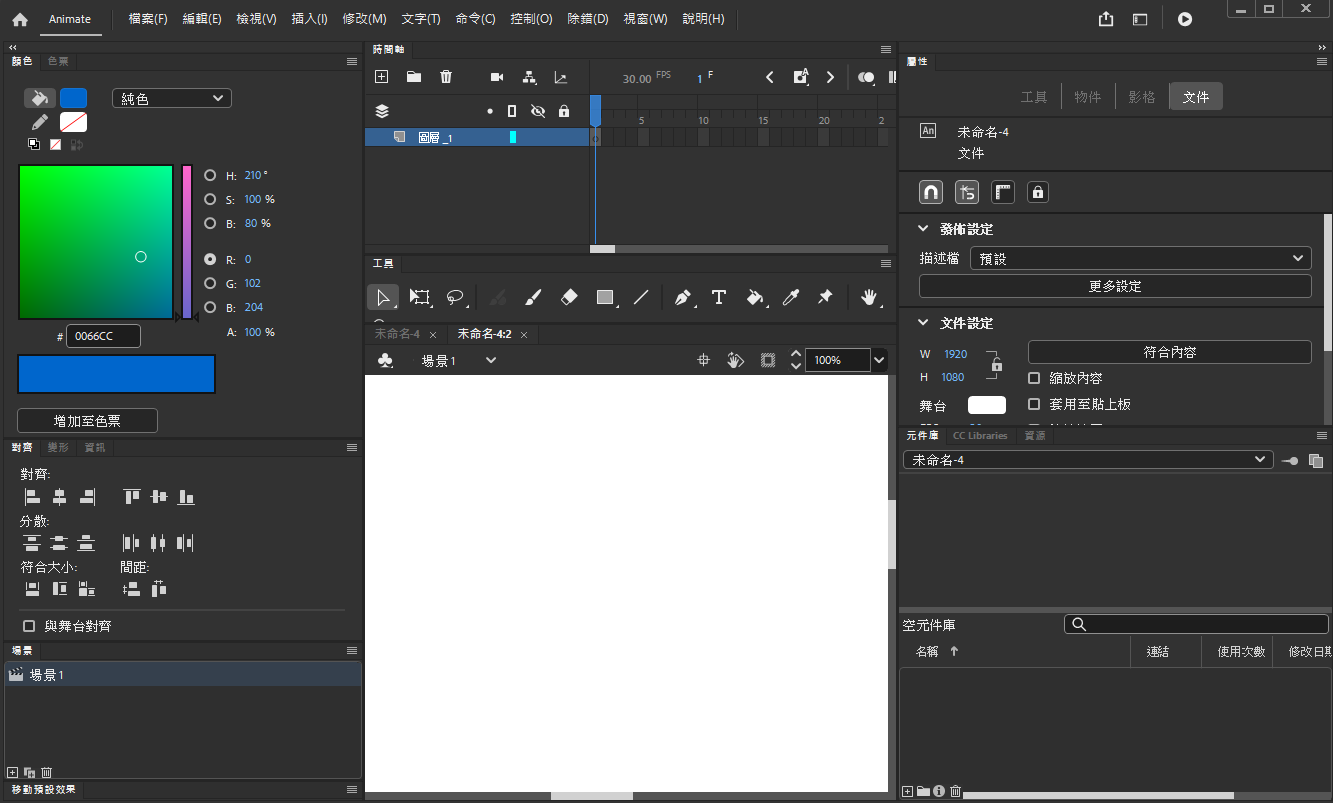Screen dimensions: 1333x803
Task: Select the Paint Bucket tool
Action: coord(755,297)
